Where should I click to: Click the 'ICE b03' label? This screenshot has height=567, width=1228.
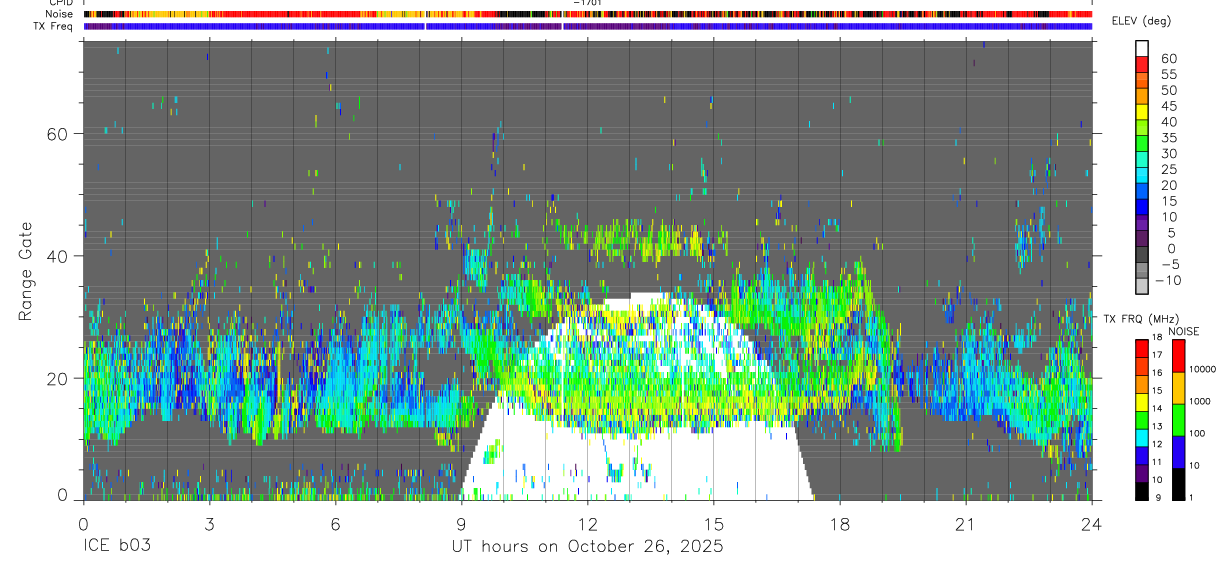click(x=116, y=547)
